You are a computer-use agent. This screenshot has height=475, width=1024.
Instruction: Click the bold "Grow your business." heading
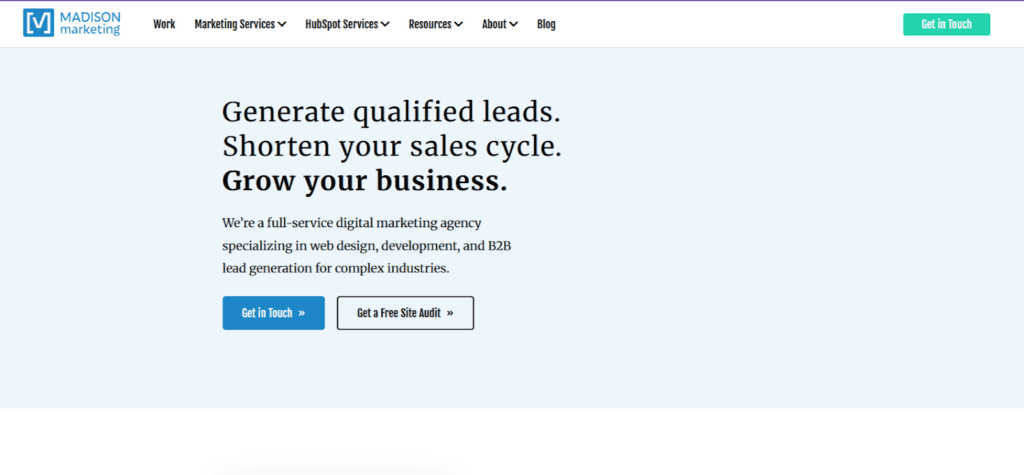pyautogui.click(x=364, y=181)
